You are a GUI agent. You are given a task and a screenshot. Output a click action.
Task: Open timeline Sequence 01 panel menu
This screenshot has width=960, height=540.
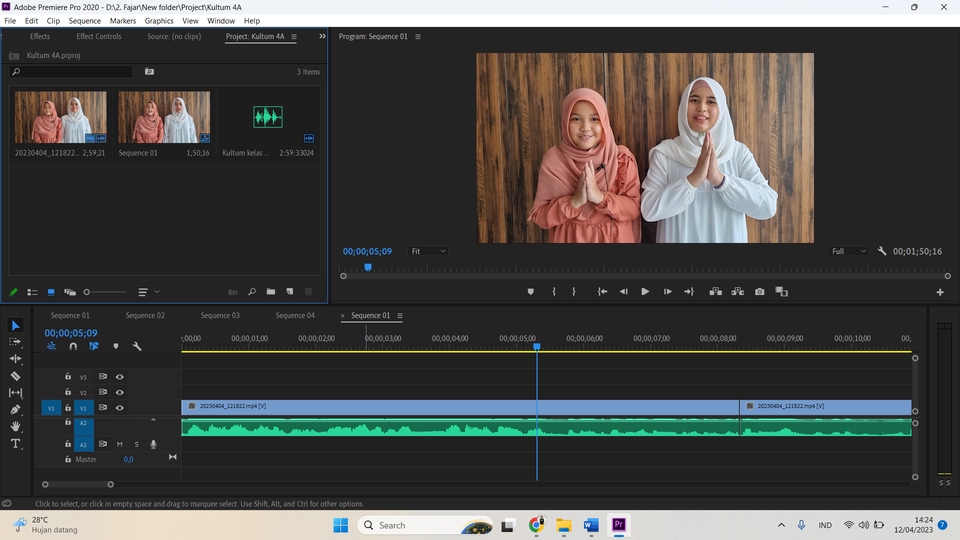(x=400, y=315)
